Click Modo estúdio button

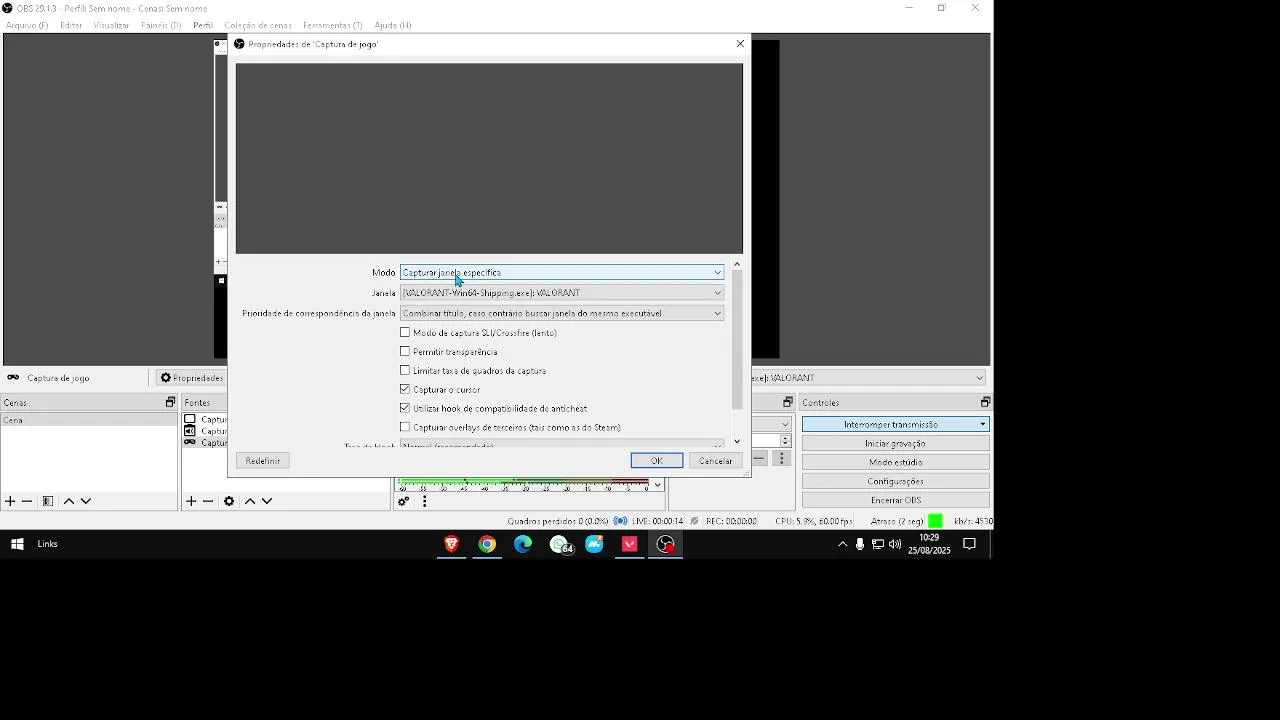(x=895, y=462)
